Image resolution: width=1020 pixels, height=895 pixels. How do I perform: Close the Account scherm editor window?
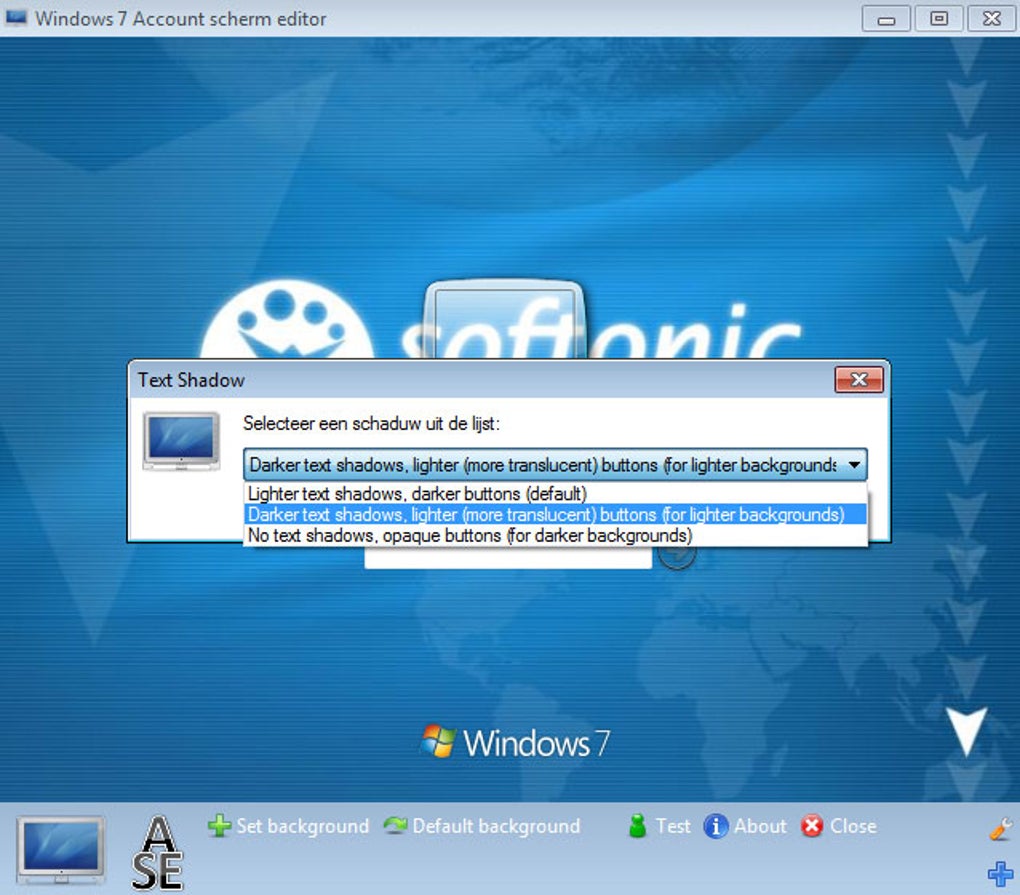991,18
